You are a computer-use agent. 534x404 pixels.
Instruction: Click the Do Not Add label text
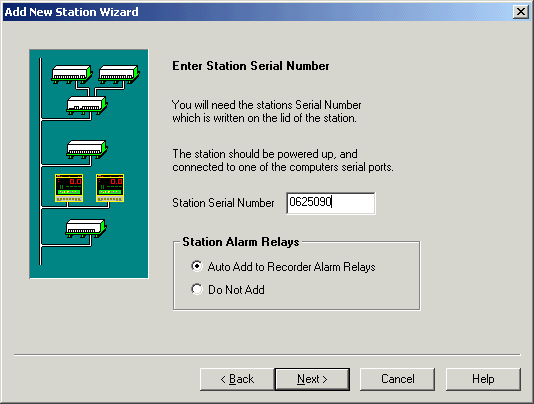coord(236,290)
